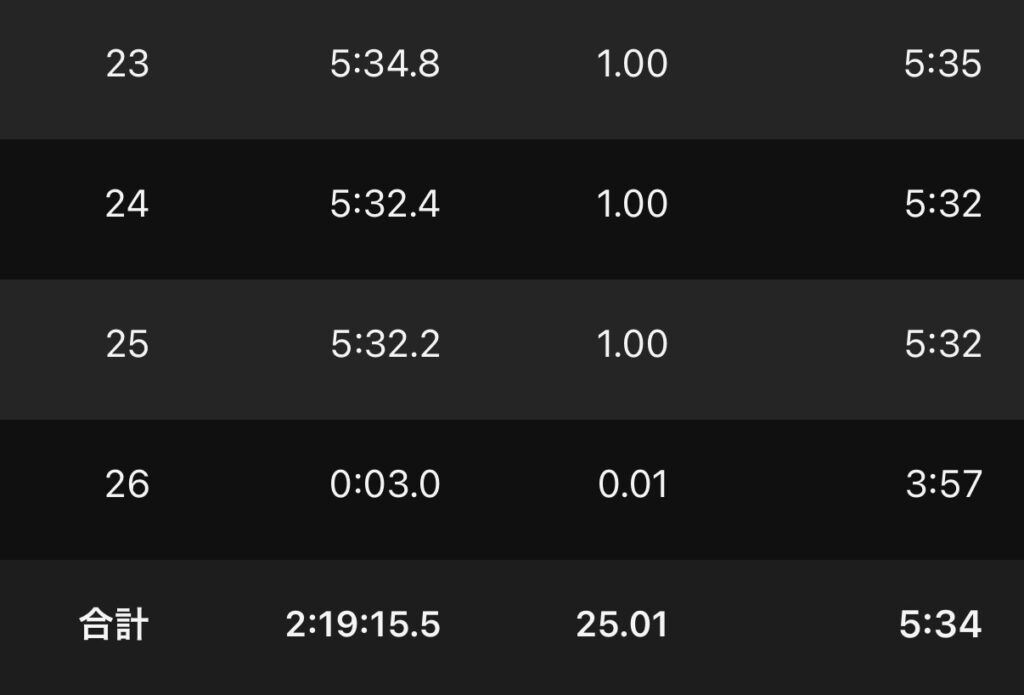This screenshot has height=695, width=1024.
Task: Tap the 1.00 distance for lap 25
Action: pos(631,345)
